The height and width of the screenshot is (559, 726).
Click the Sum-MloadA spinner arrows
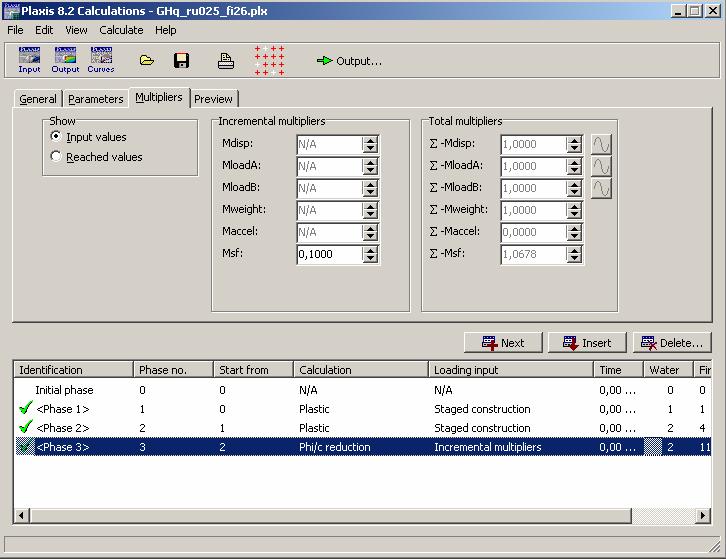(x=574, y=166)
